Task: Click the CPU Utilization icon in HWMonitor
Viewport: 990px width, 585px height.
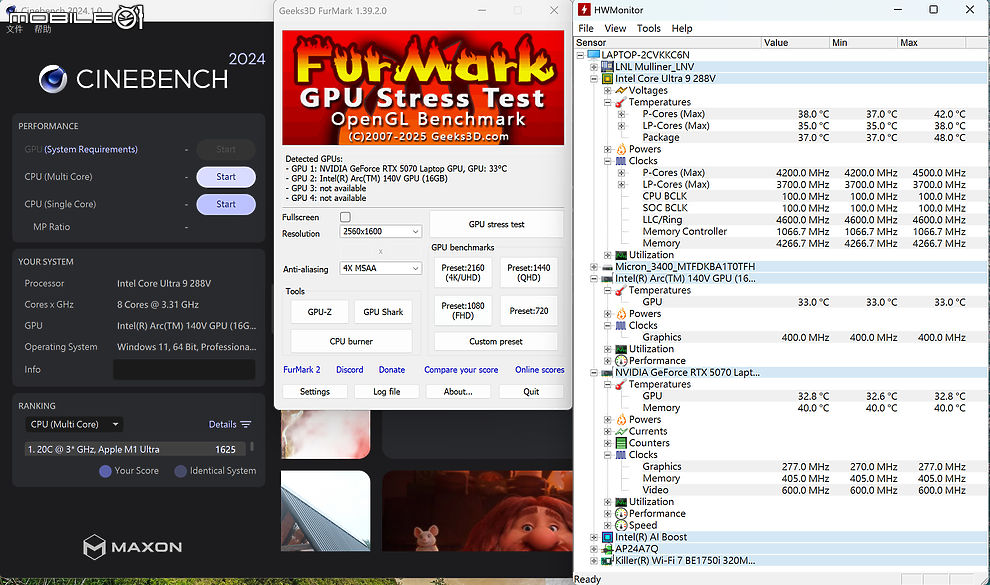Action: (x=621, y=255)
